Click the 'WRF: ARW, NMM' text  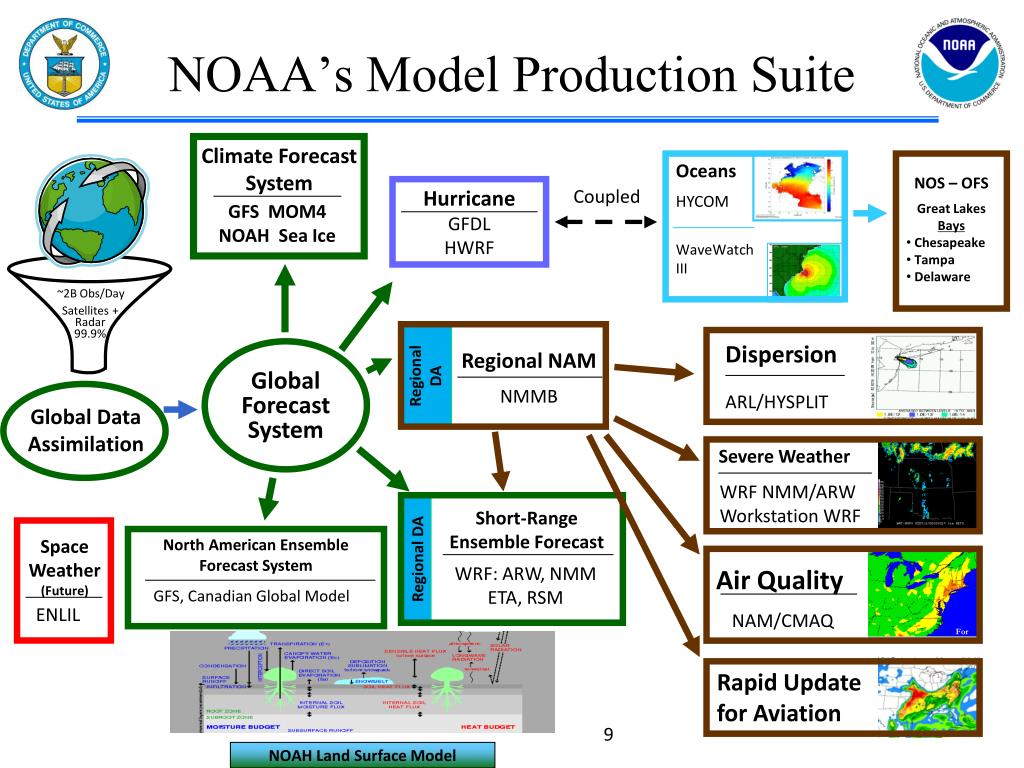525,574
